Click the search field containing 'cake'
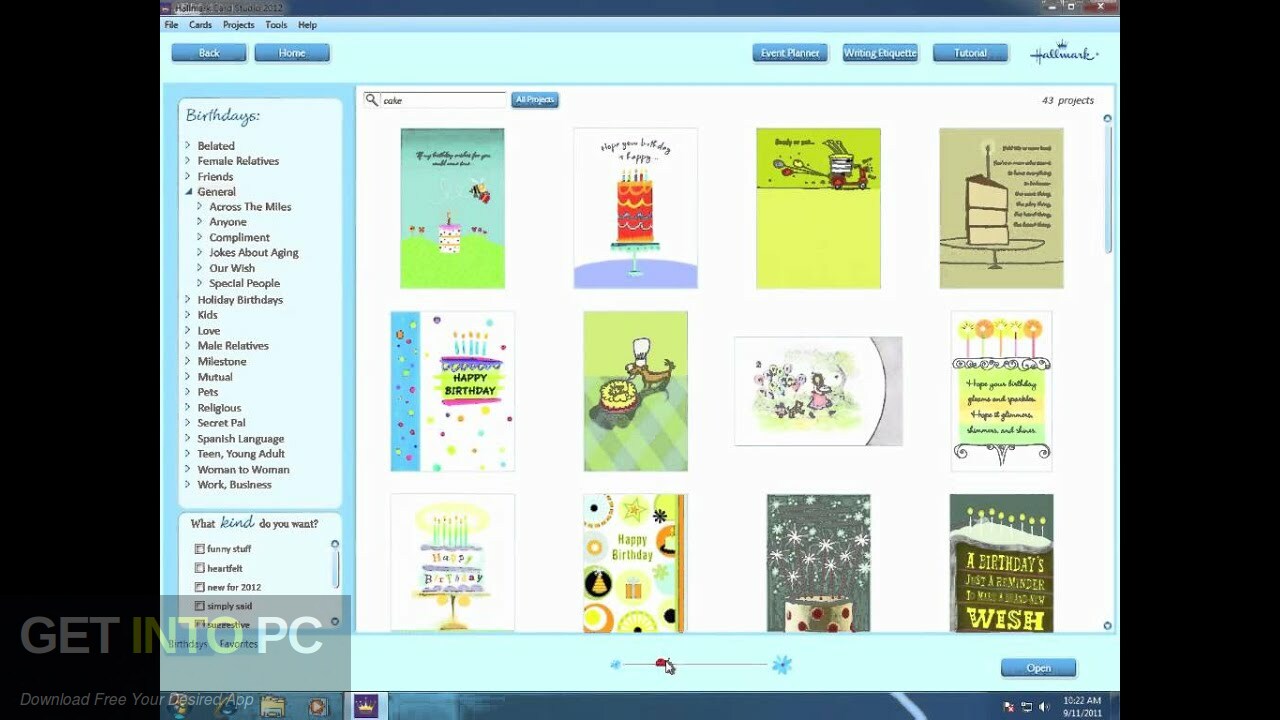 pyautogui.click(x=443, y=100)
